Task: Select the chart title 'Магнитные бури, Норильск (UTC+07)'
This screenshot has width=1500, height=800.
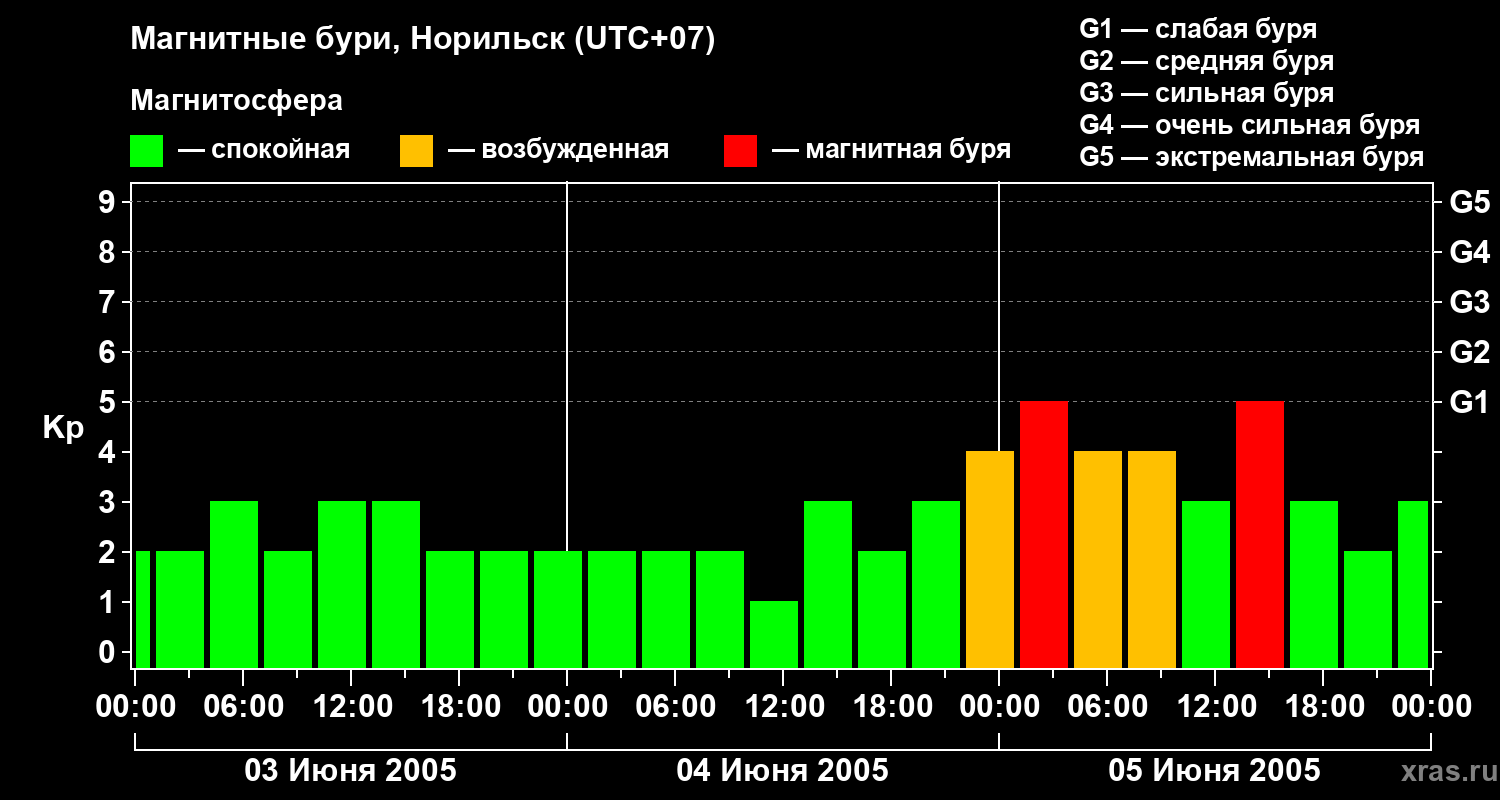Action: pyautogui.click(x=423, y=40)
